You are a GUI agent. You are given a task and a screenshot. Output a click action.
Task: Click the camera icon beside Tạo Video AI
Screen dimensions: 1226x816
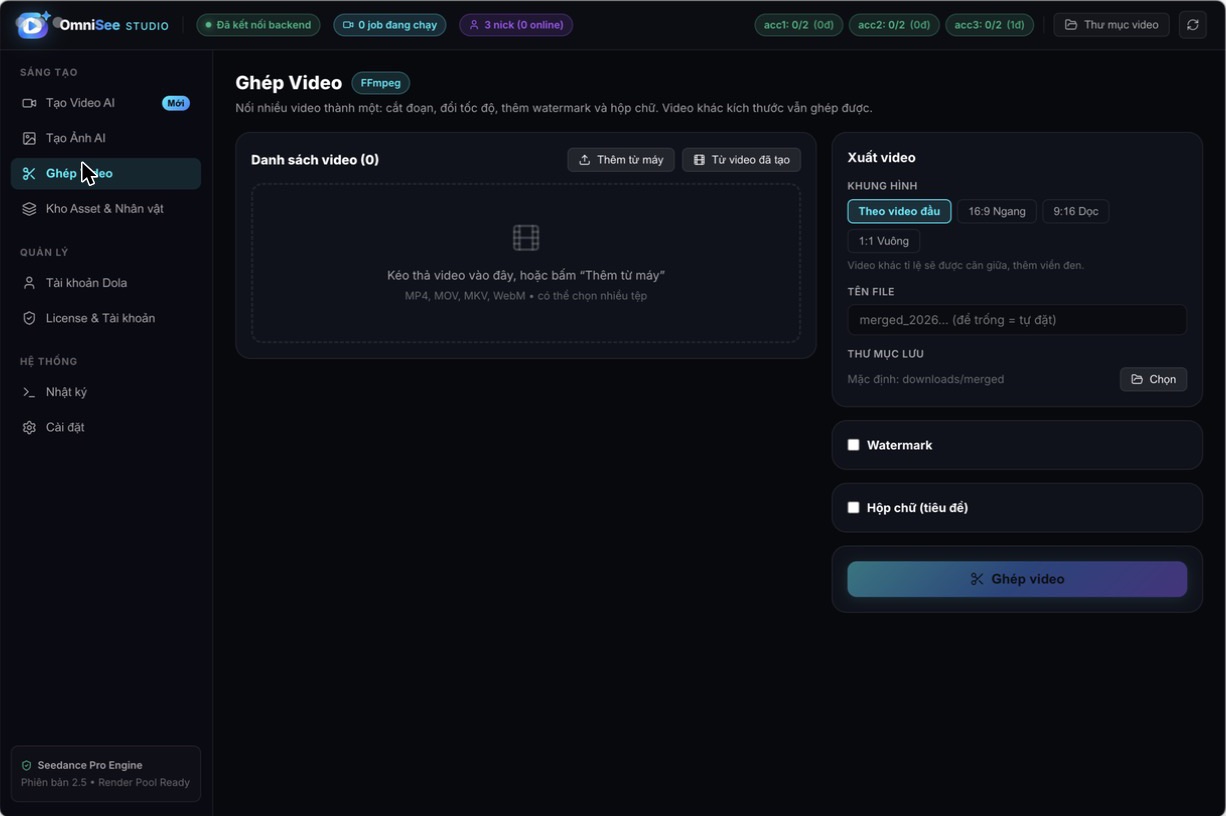29,103
